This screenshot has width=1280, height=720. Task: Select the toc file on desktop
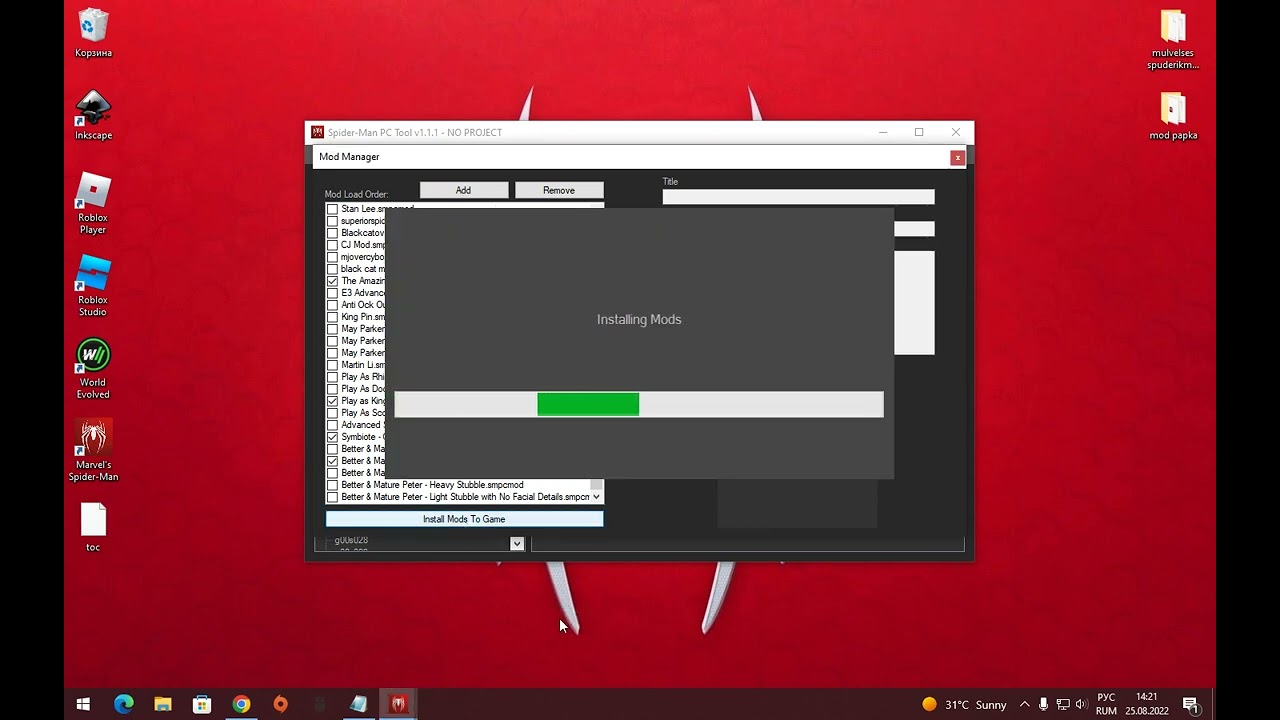[x=93, y=527]
